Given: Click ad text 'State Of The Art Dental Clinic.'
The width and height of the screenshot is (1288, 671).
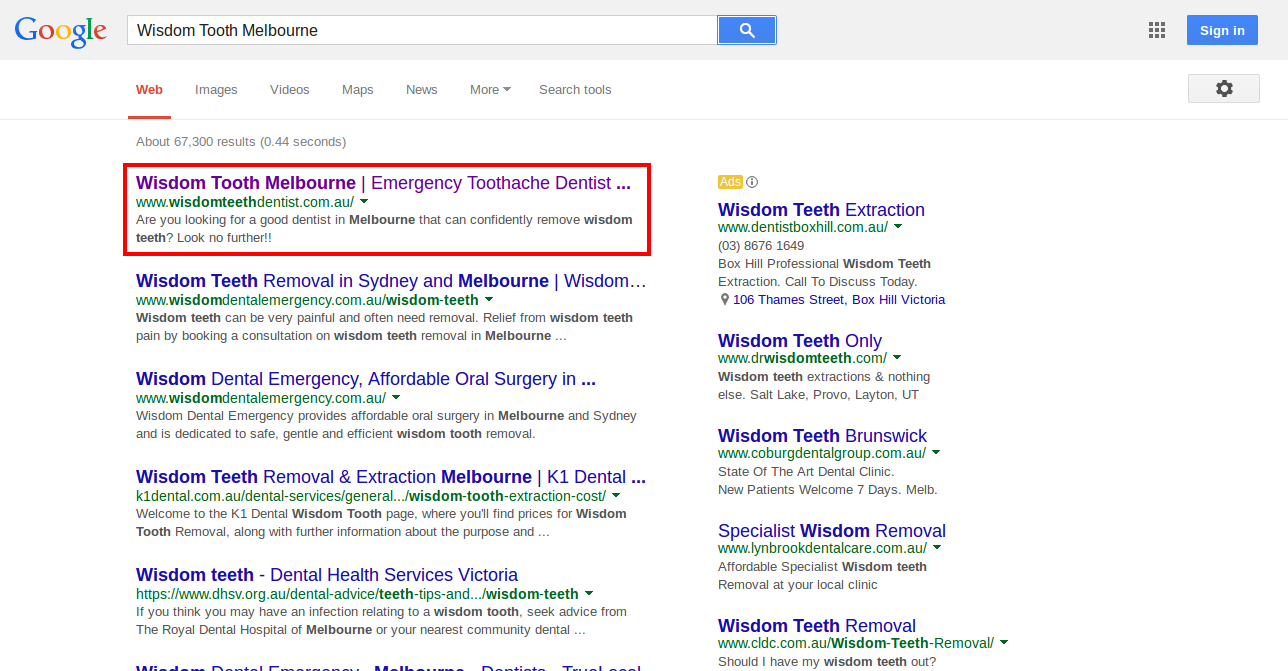Looking at the screenshot, I should [806, 472].
